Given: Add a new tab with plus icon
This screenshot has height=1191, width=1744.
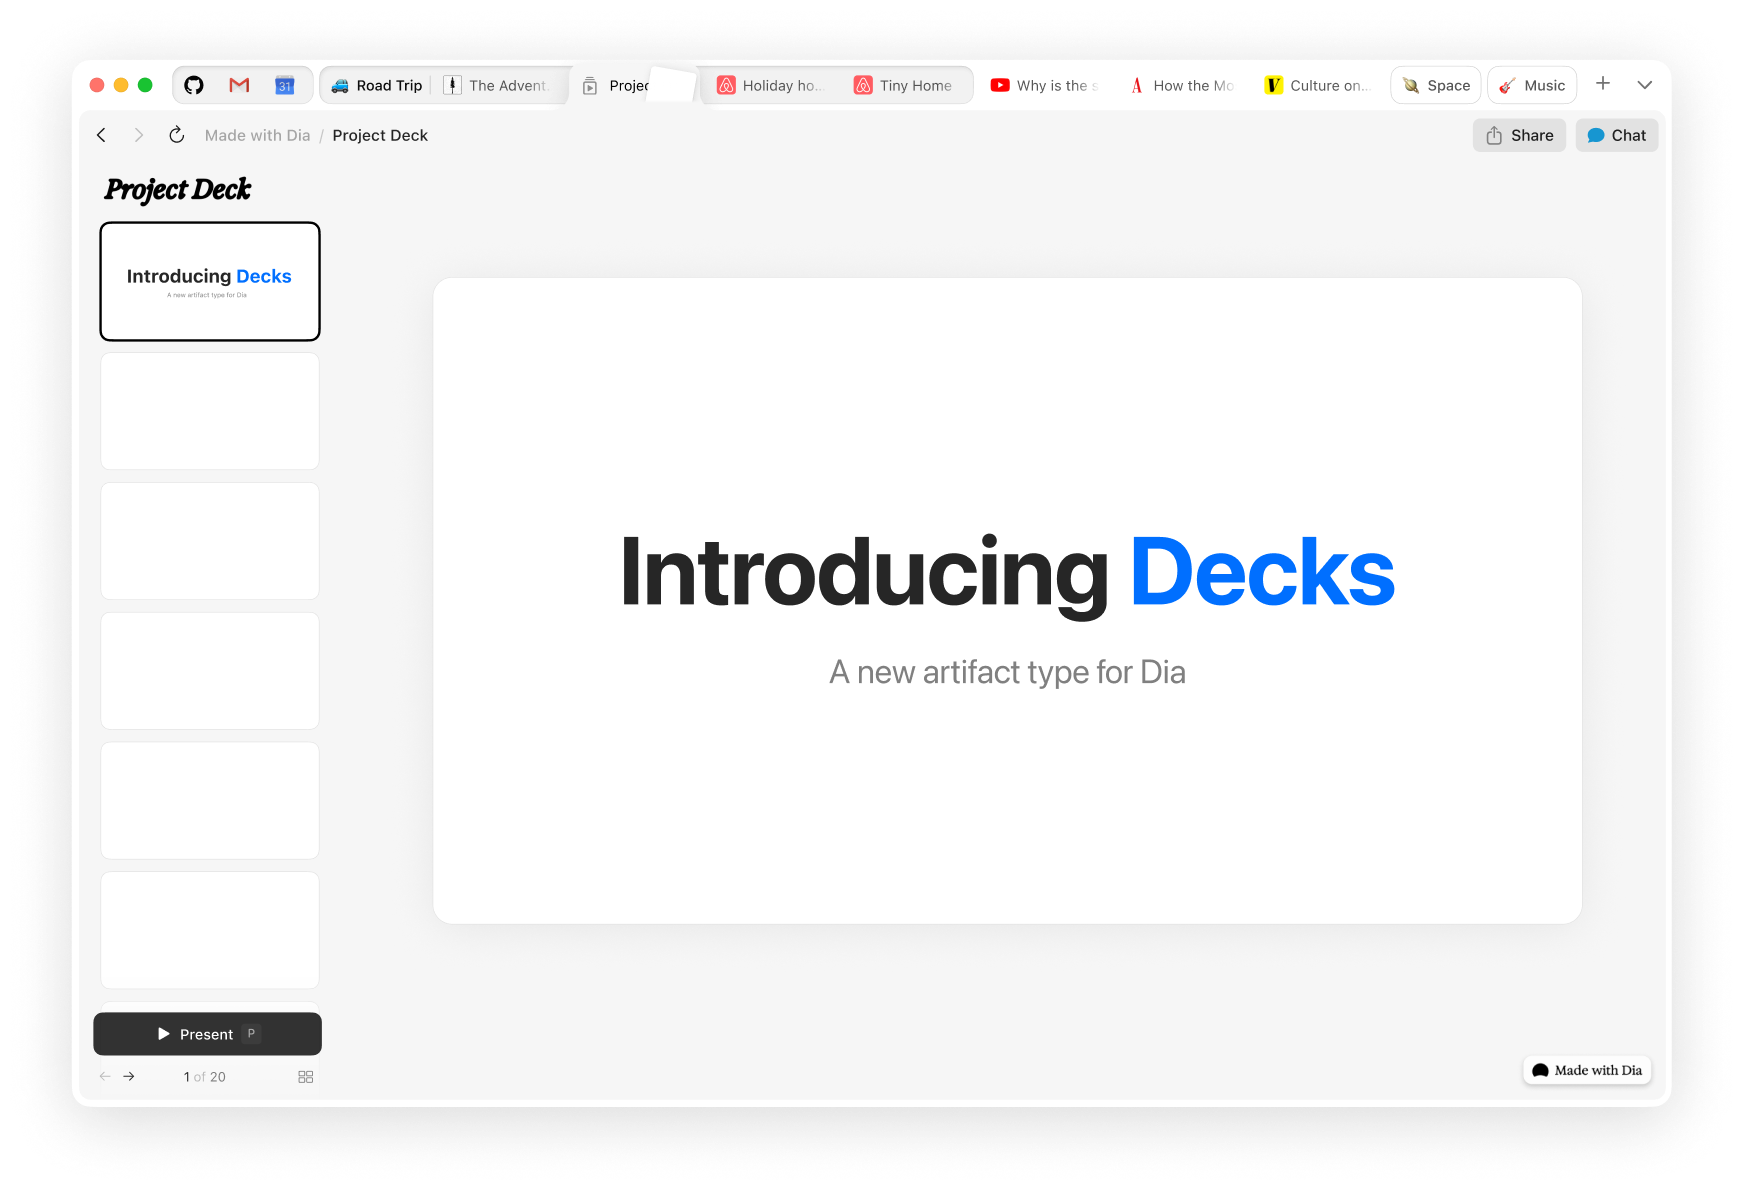Looking at the screenshot, I should pos(1603,84).
